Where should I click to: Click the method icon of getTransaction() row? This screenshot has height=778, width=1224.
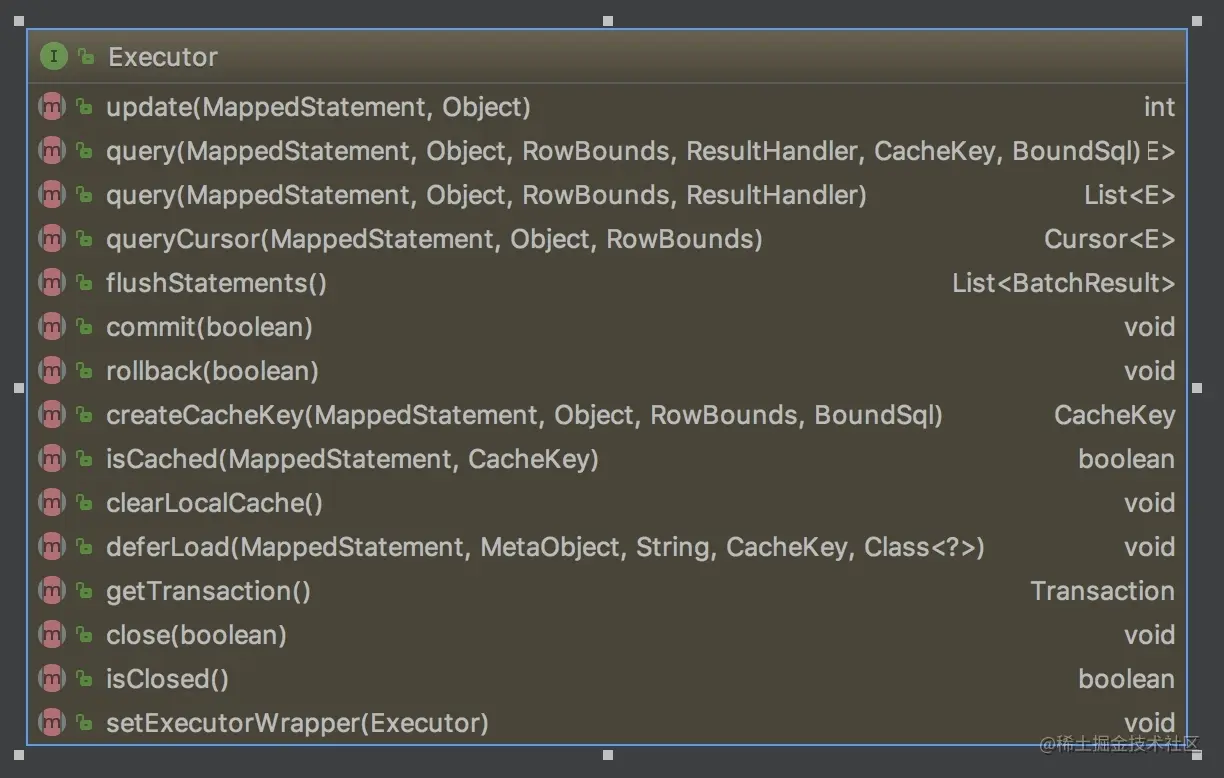pos(51,591)
